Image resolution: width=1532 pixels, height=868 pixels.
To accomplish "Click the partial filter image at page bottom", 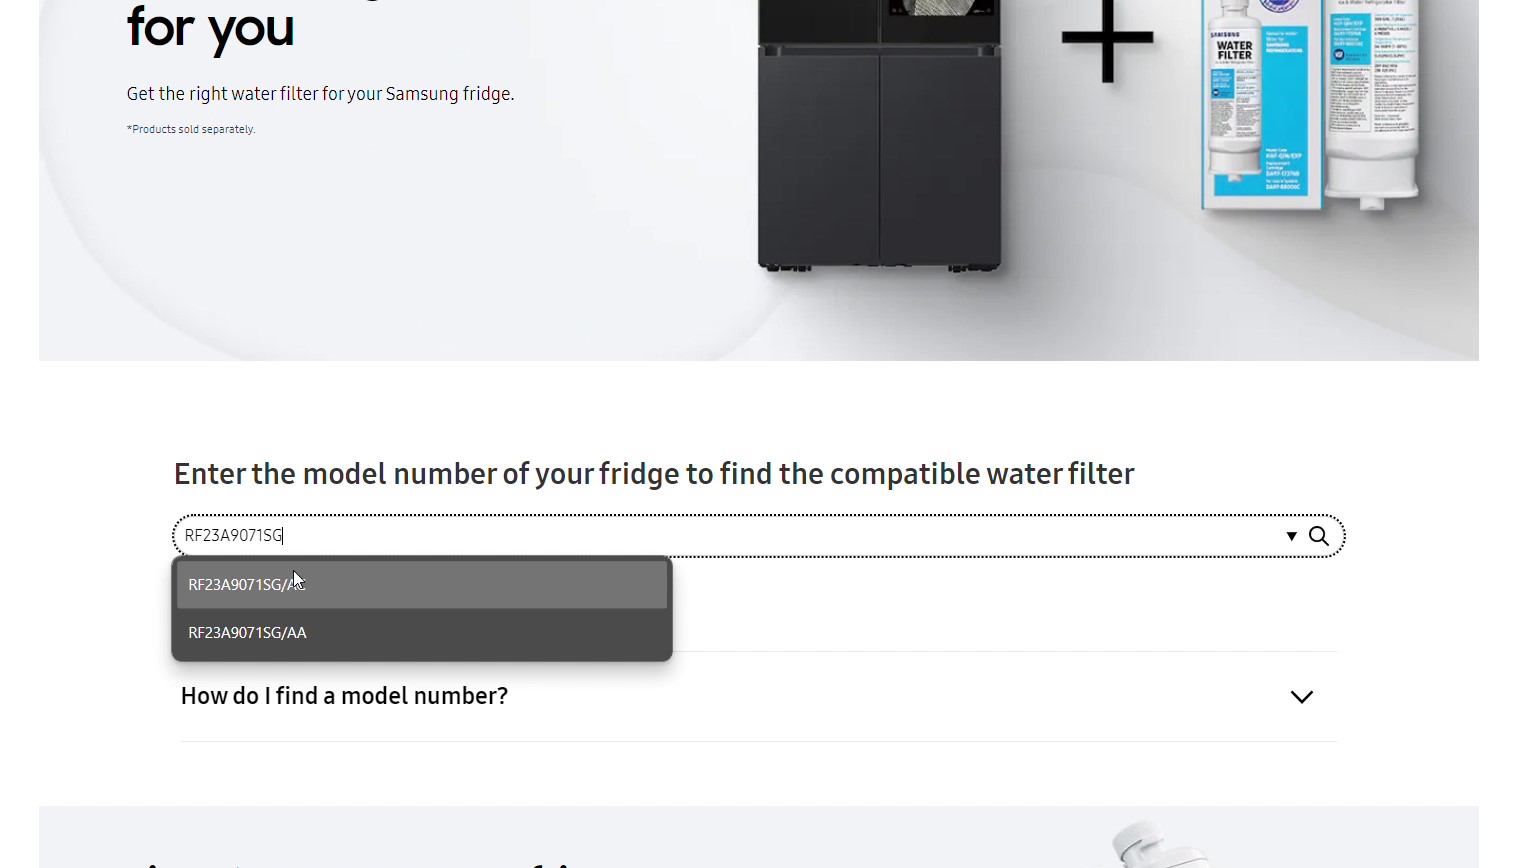I will pos(1160,845).
